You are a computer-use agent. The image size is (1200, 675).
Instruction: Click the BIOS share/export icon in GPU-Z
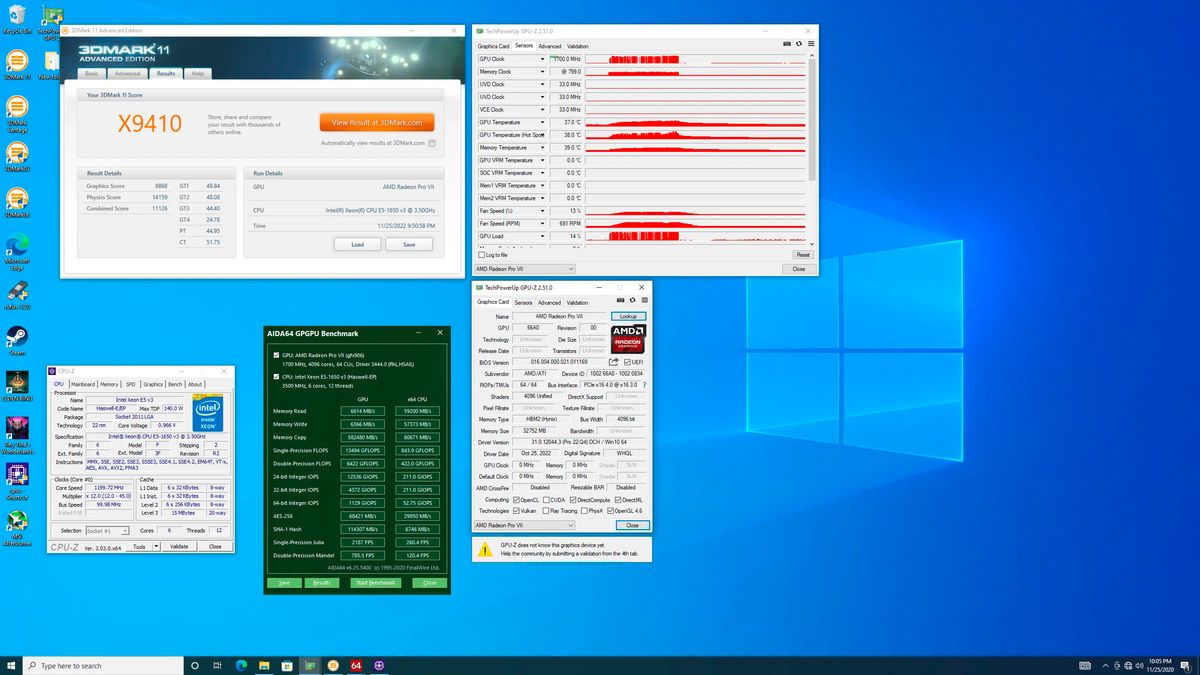pos(613,362)
